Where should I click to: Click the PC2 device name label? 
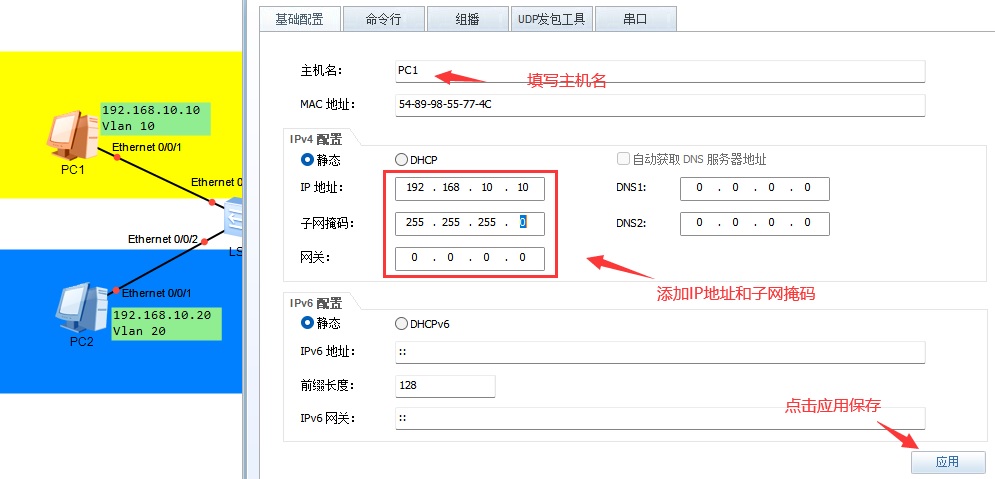point(81,343)
